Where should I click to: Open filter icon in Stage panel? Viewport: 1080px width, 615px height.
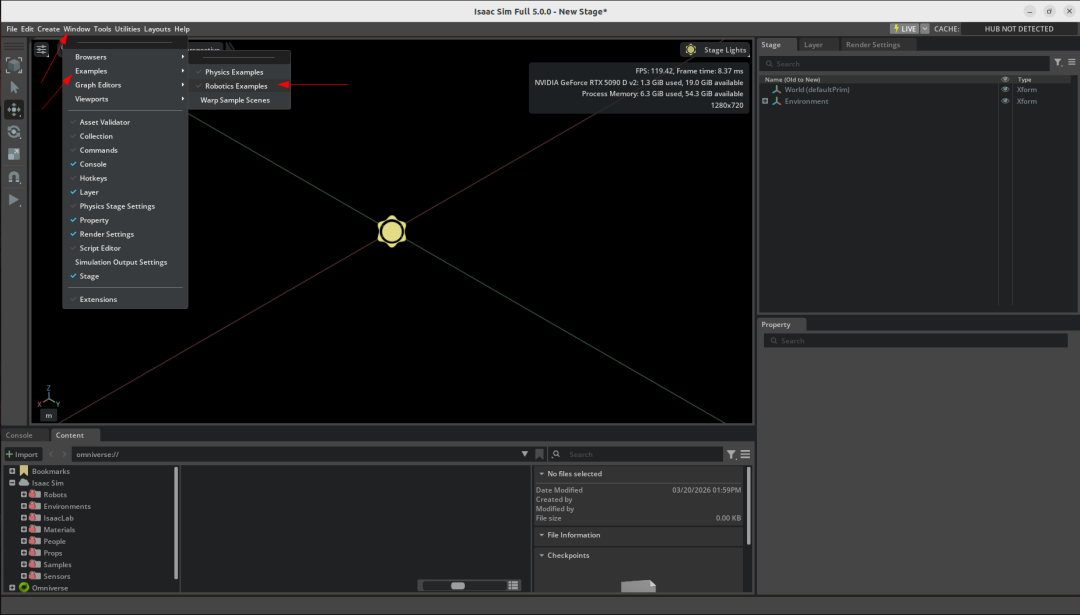[x=1058, y=63]
